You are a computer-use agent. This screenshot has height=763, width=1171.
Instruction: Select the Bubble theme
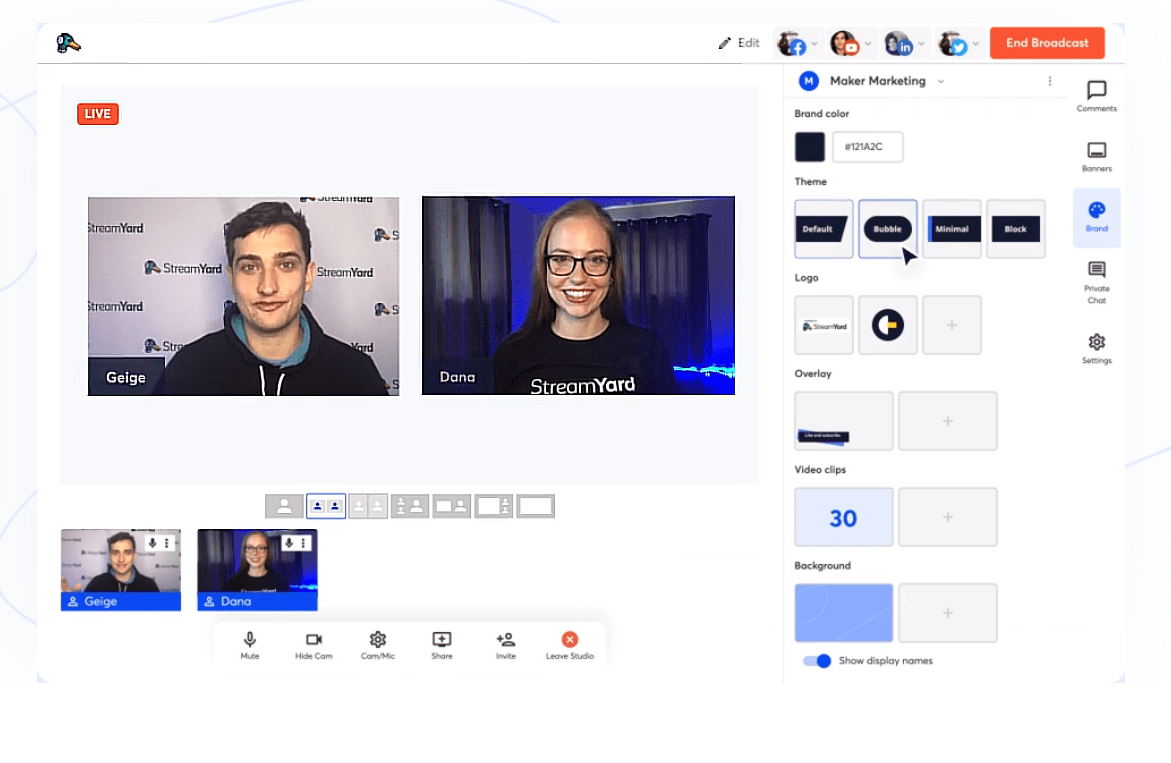[x=887, y=229]
